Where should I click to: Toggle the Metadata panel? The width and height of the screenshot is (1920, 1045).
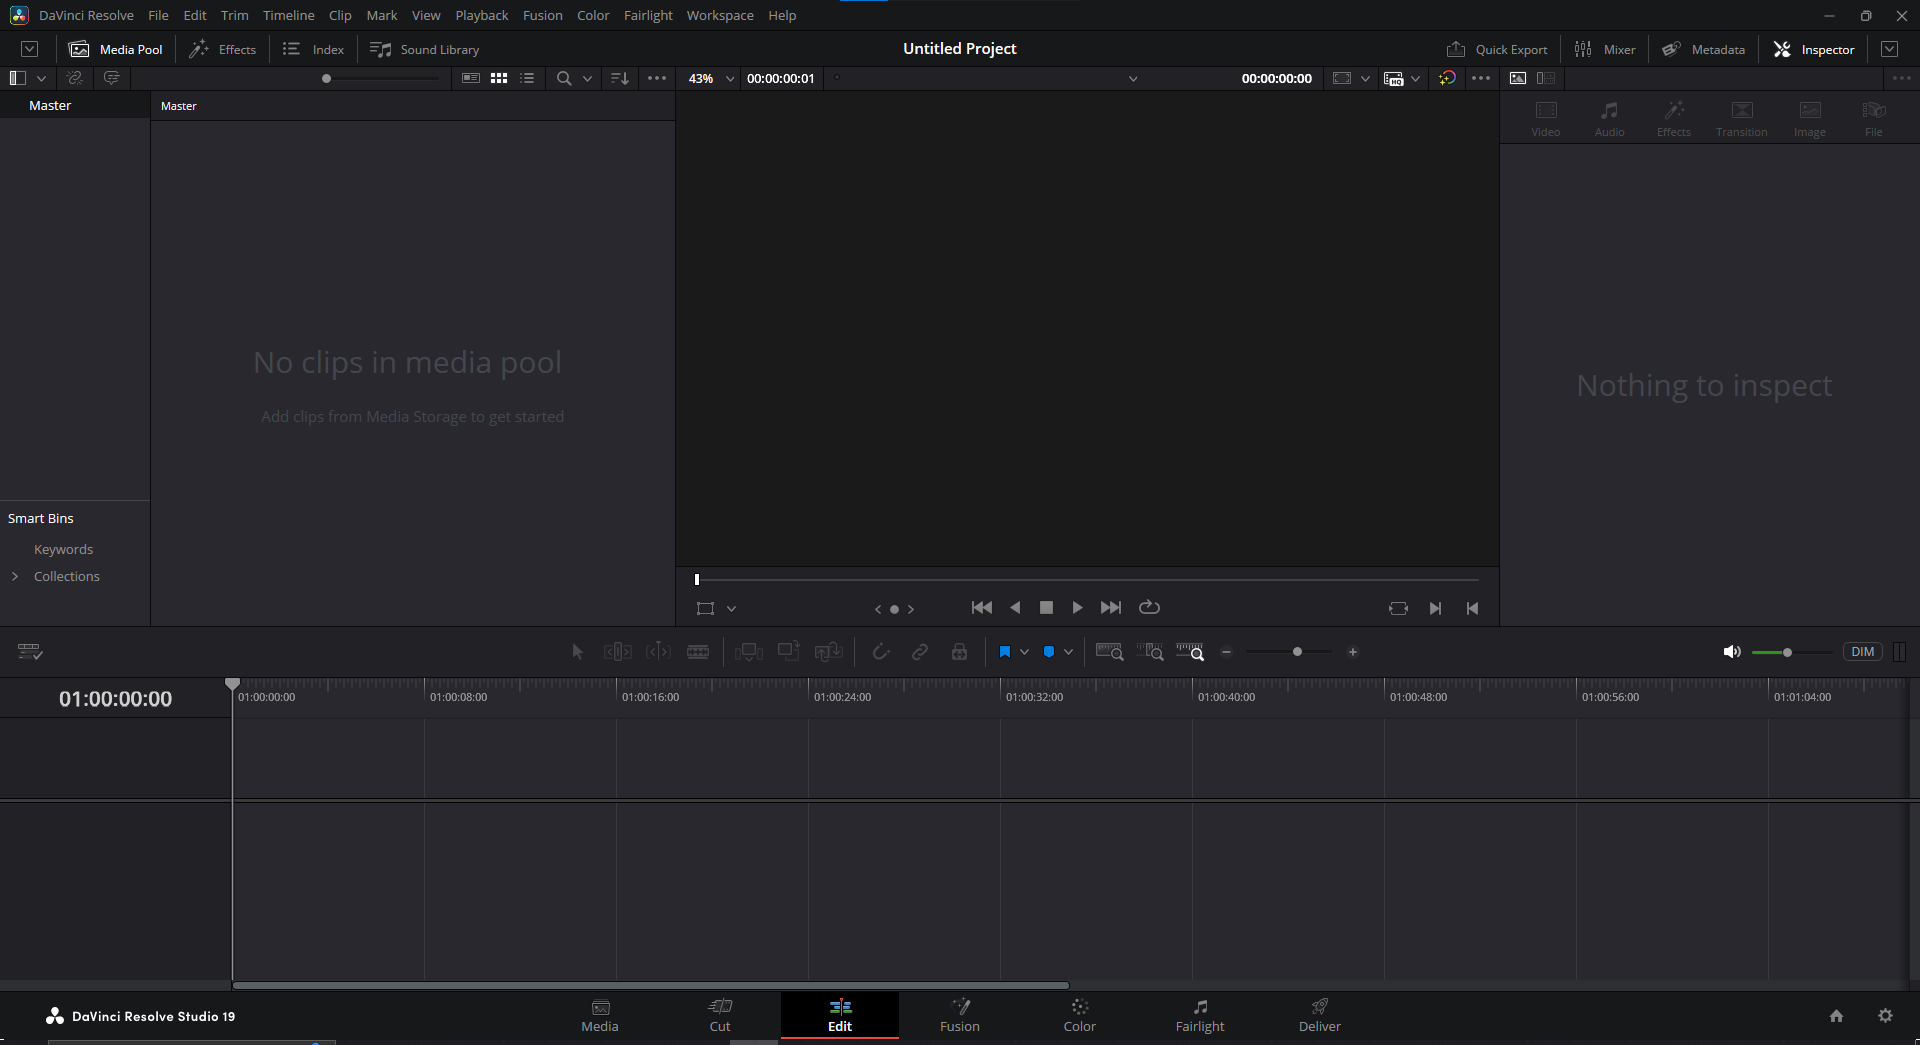pos(1703,49)
